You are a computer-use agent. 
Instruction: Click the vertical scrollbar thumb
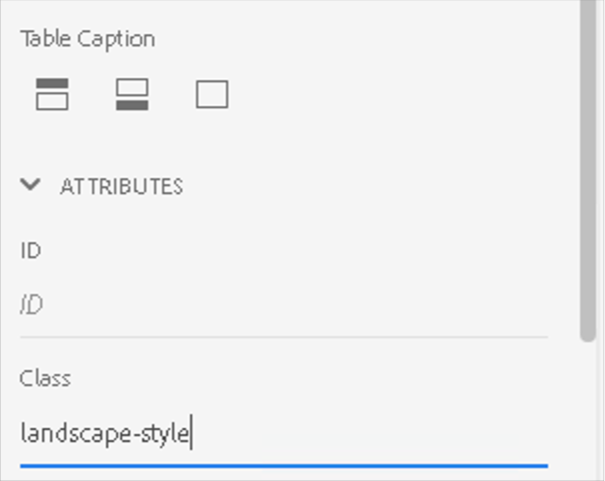(x=587, y=170)
